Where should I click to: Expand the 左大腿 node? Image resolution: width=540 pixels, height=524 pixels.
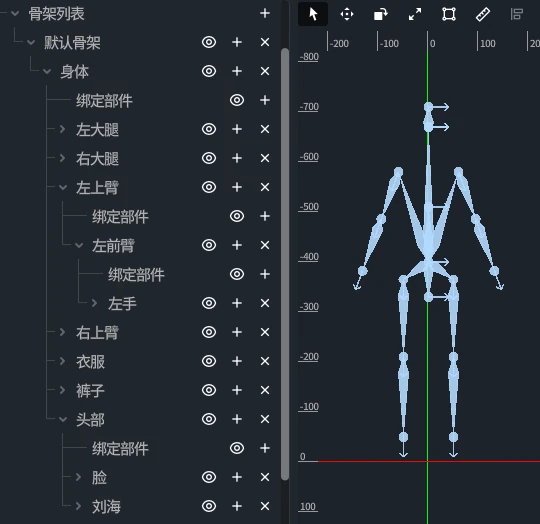(x=62, y=129)
